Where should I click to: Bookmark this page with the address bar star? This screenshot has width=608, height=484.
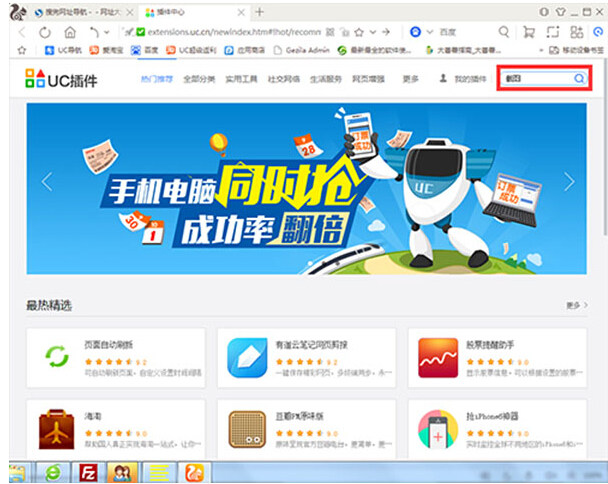point(359,32)
